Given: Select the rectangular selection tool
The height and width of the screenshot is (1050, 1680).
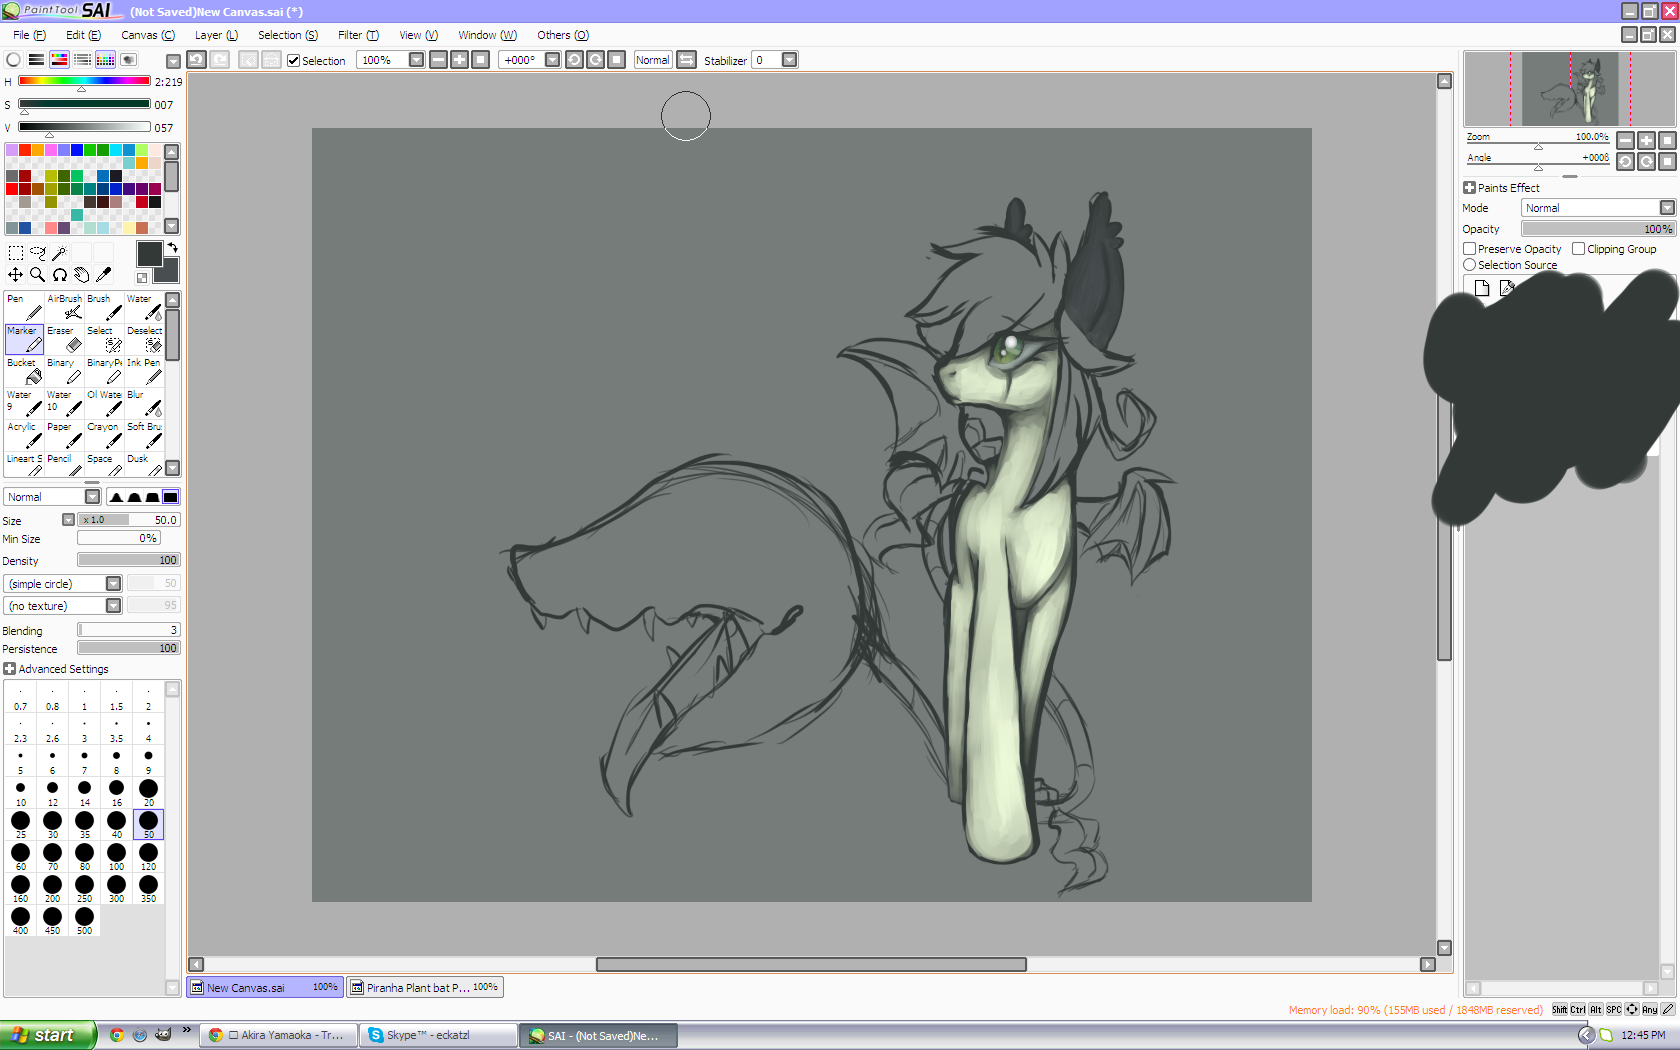Looking at the screenshot, I should (x=15, y=253).
